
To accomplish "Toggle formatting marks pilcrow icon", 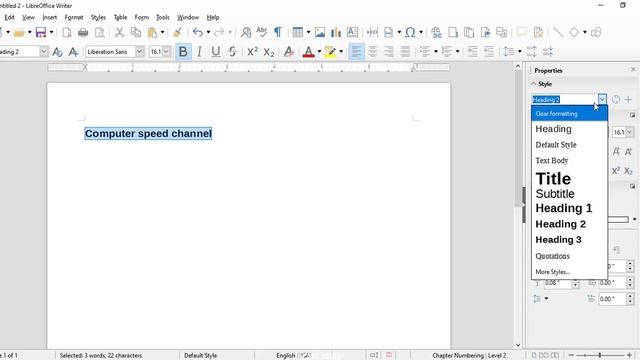I will tap(278, 32).
